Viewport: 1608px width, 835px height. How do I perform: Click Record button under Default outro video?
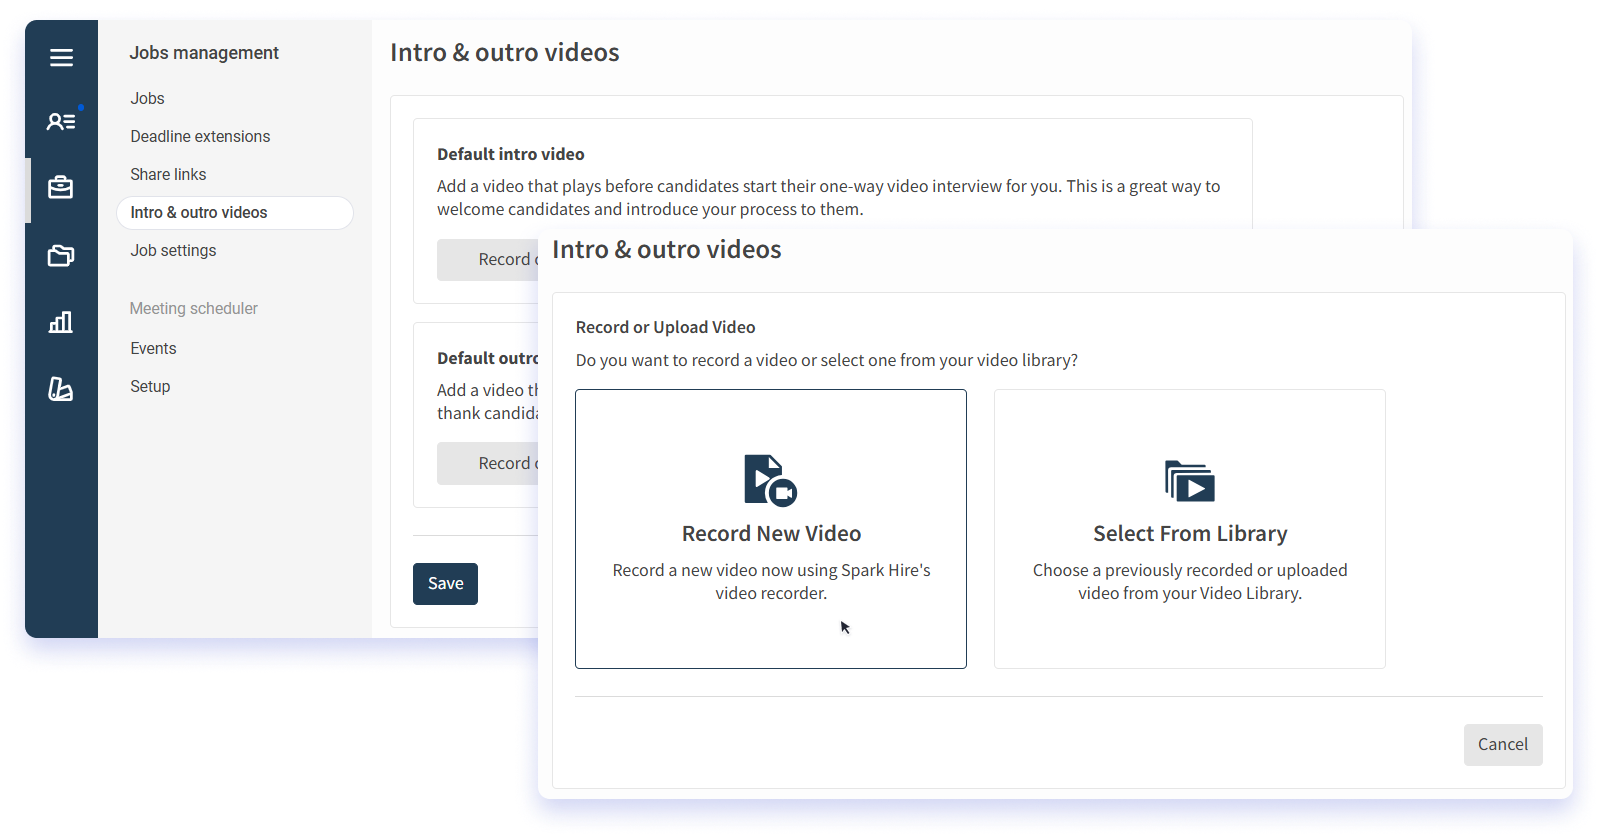tap(487, 464)
